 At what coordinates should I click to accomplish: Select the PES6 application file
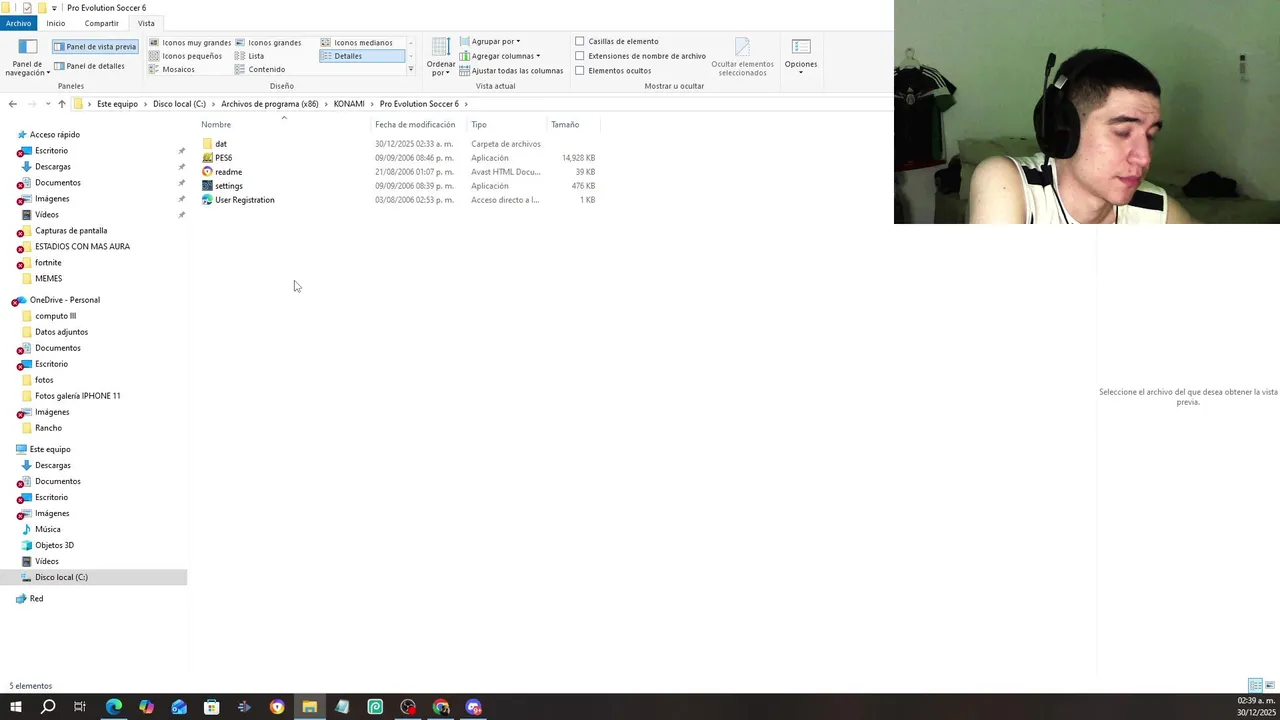(x=223, y=158)
